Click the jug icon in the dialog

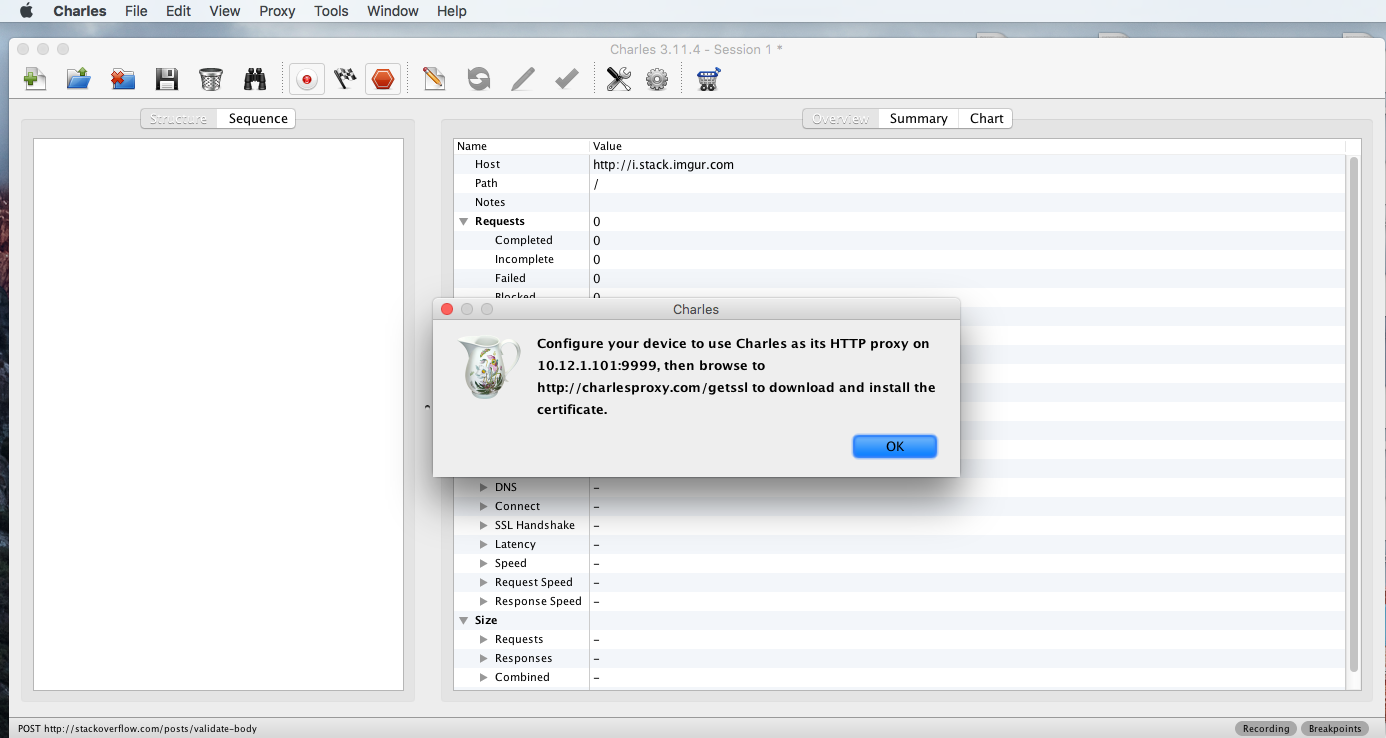point(488,367)
